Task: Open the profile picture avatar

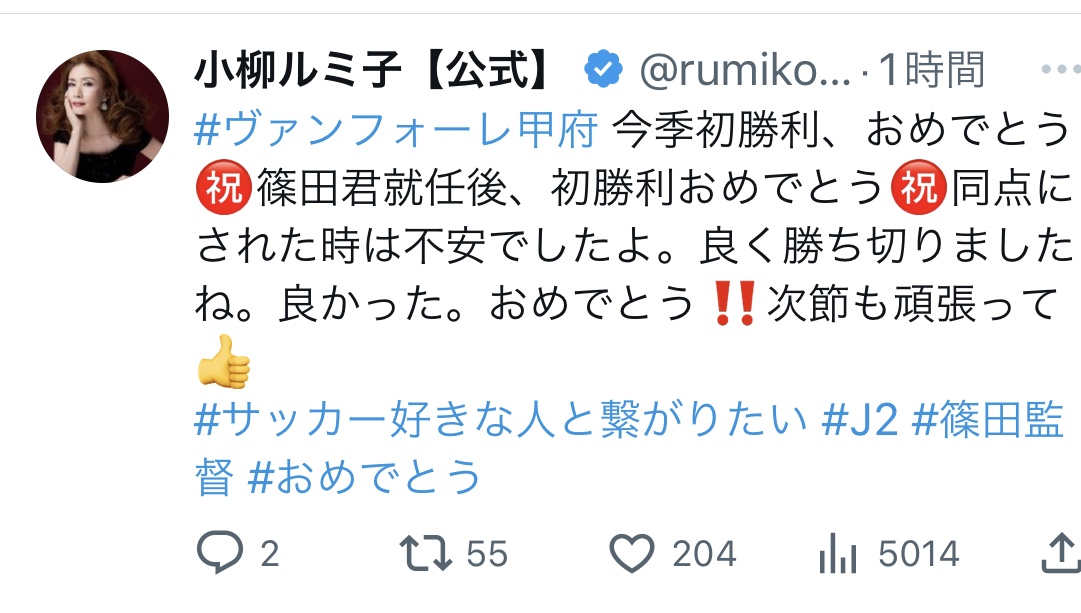Action: coord(103,116)
